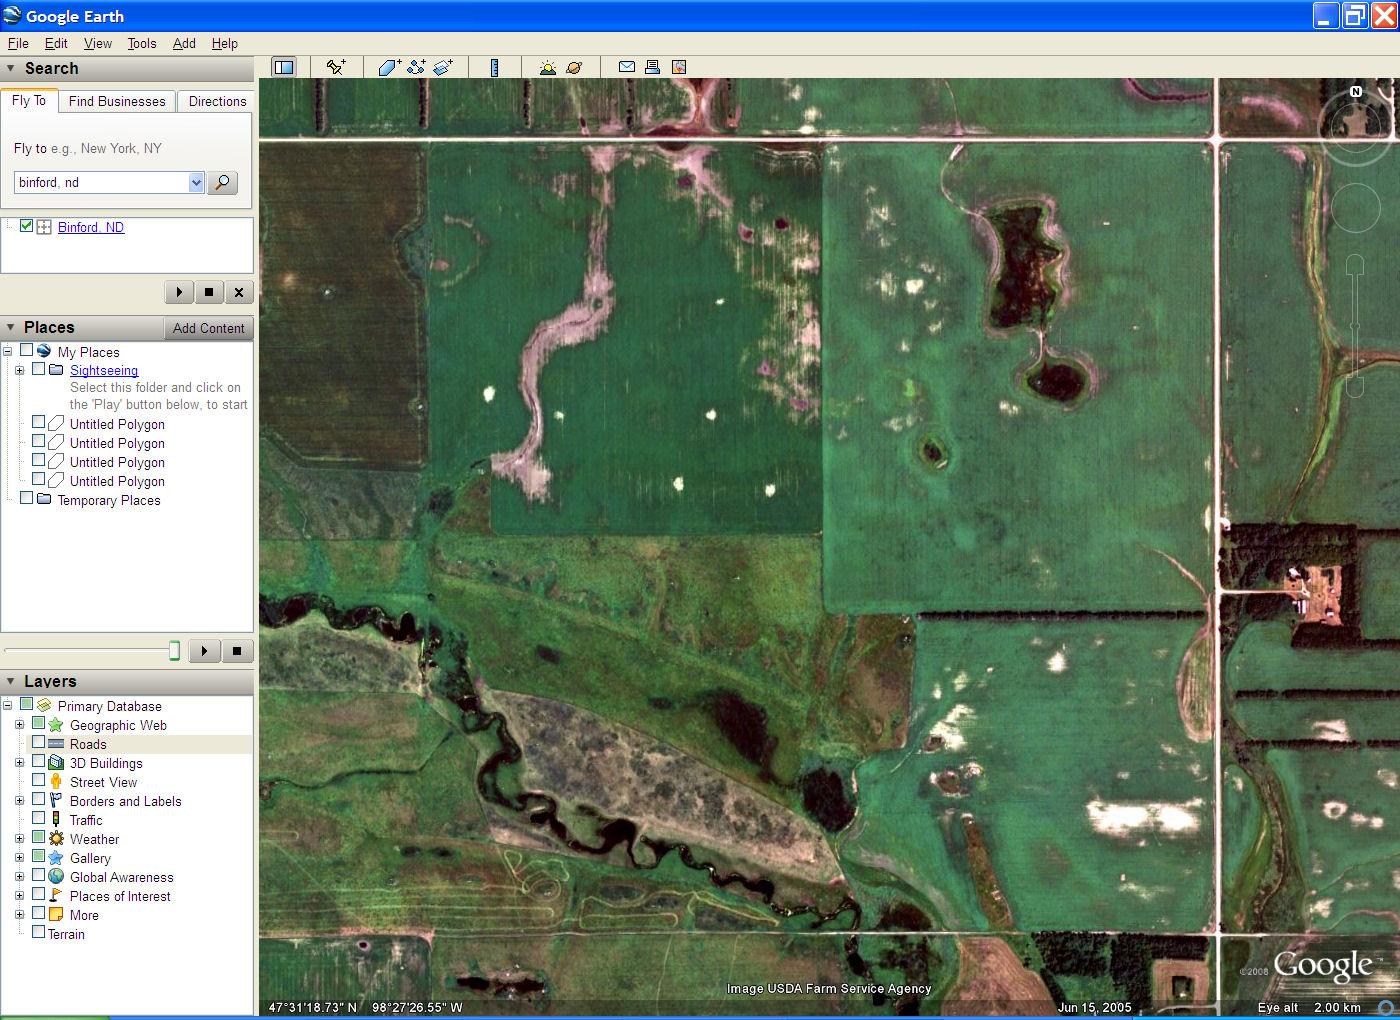Screen dimensions: 1400x1020
Task: Open the Sightseeing link
Action: pos(104,370)
